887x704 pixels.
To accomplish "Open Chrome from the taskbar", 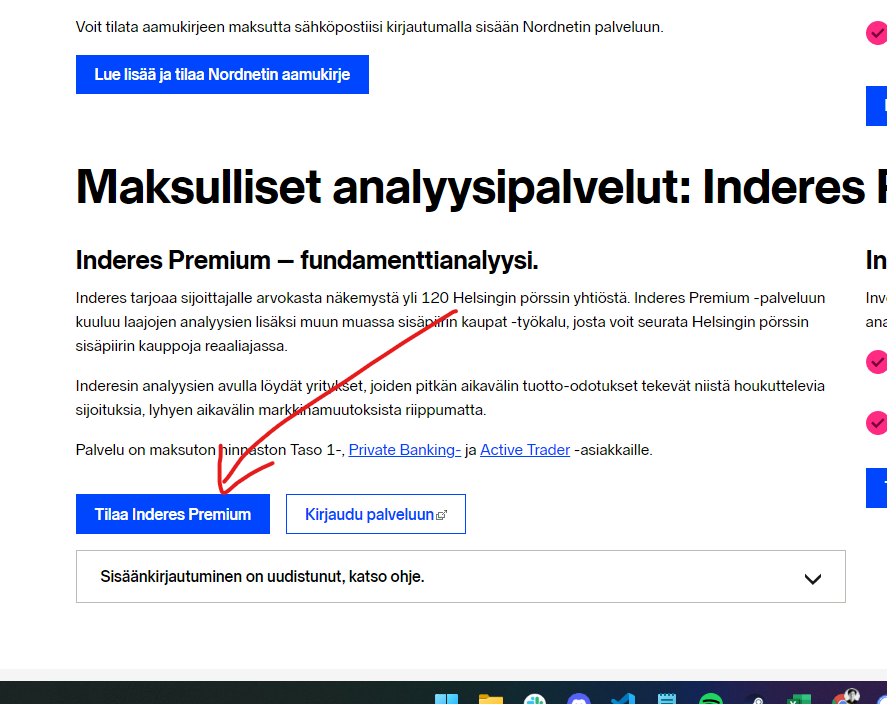I will coord(844,698).
